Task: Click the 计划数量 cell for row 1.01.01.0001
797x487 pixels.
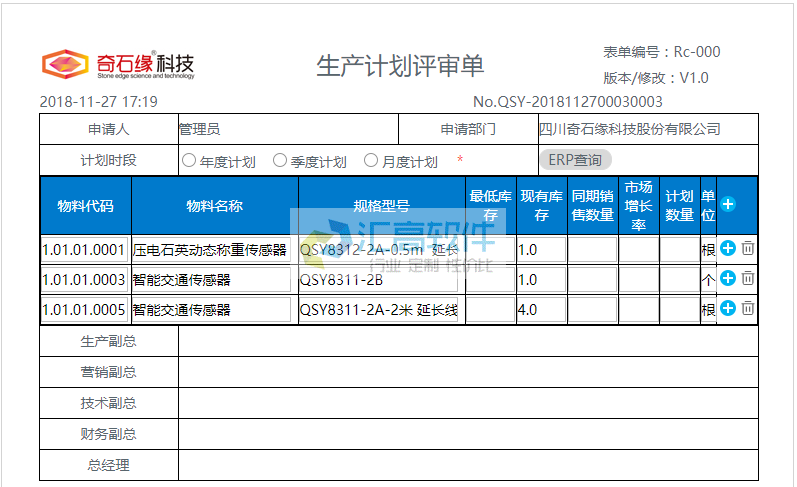Action: coord(679,250)
